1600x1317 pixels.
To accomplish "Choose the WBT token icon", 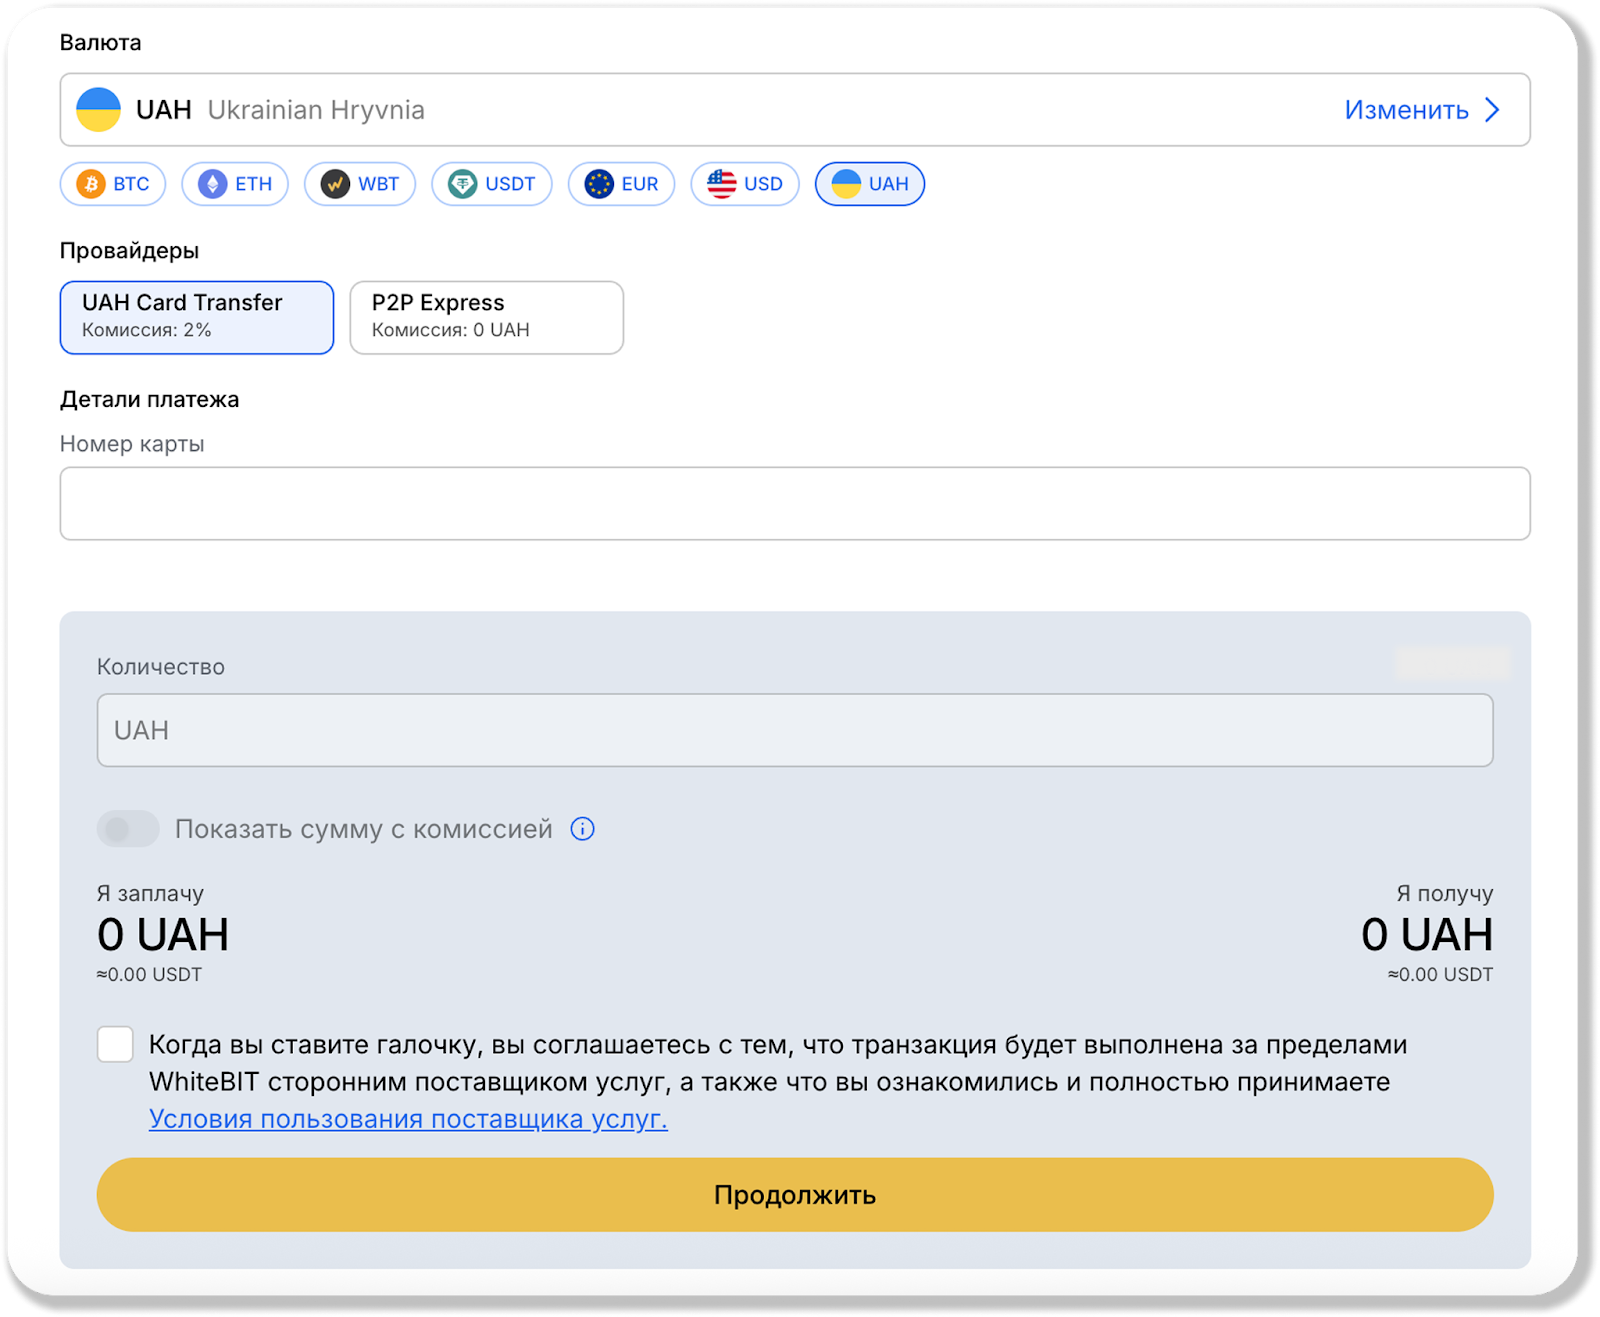I will 335,184.
